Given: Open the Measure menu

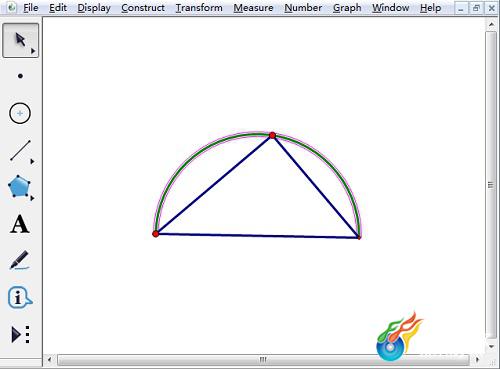Looking at the screenshot, I should pyautogui.click(x=253, y=8).
